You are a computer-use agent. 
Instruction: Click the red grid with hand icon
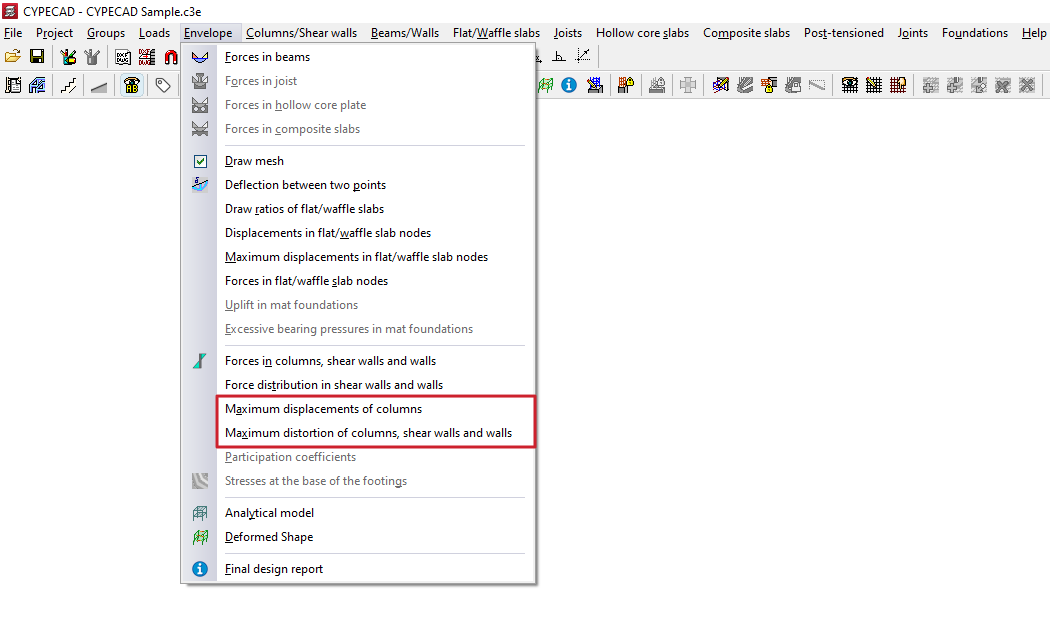[x=898, y=85]
